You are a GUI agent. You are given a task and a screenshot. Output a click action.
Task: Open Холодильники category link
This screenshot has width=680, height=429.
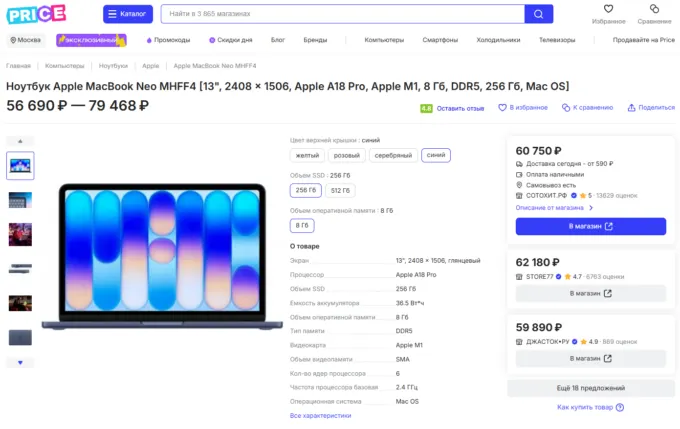(x=498, y=40)
